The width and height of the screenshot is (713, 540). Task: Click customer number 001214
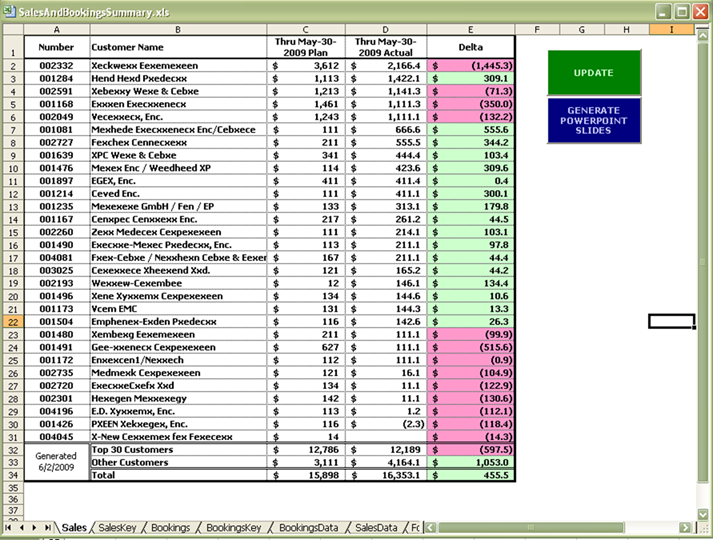pyautogui.click(x=56, y=194)
